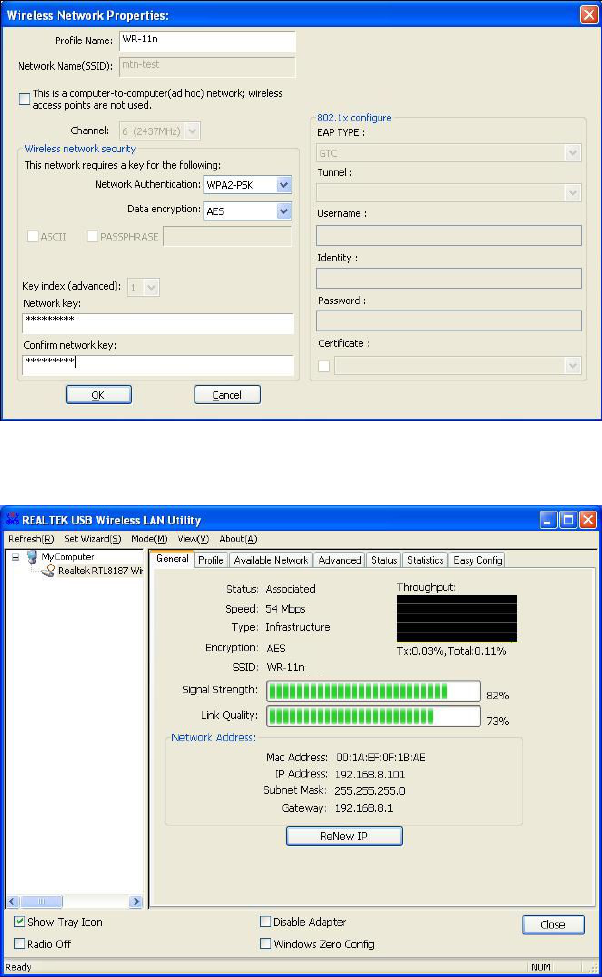
Task: Enable Windows Zero Config checkbox
Action: click(265, 943)
